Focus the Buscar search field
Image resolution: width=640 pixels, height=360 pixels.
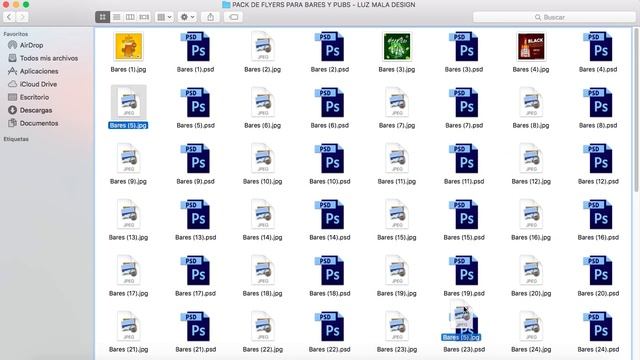[554, 17]
